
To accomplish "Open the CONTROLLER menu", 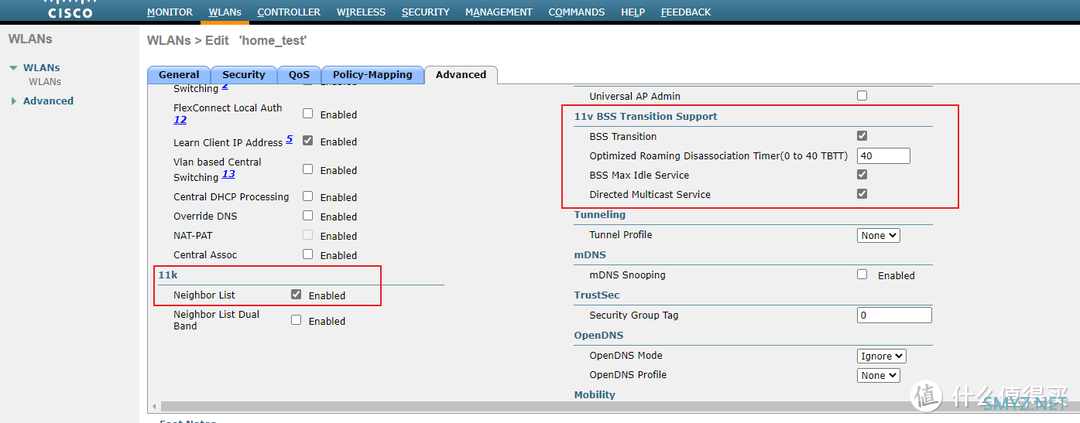I will click(289, 12).
